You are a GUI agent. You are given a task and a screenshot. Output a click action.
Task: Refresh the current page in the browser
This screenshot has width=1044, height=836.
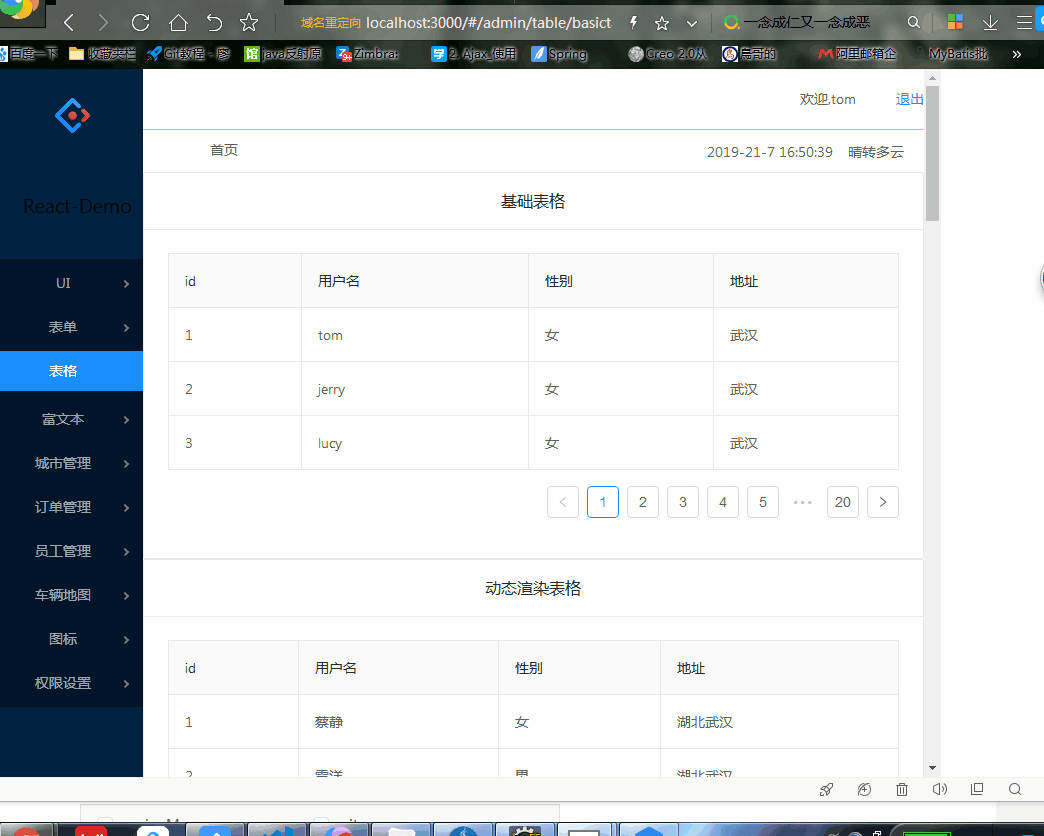click(x=139, y=21)
